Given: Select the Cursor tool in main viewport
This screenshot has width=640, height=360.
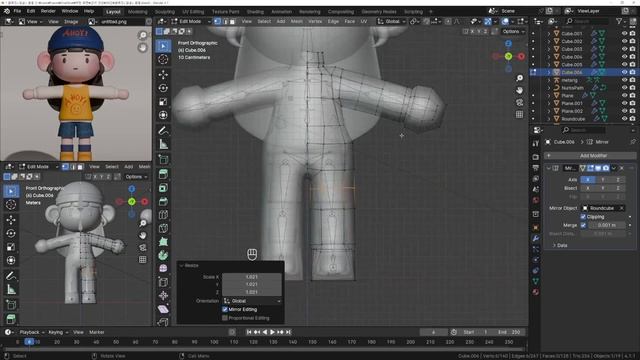Looking at the screenshot, I should click(163, 60).
